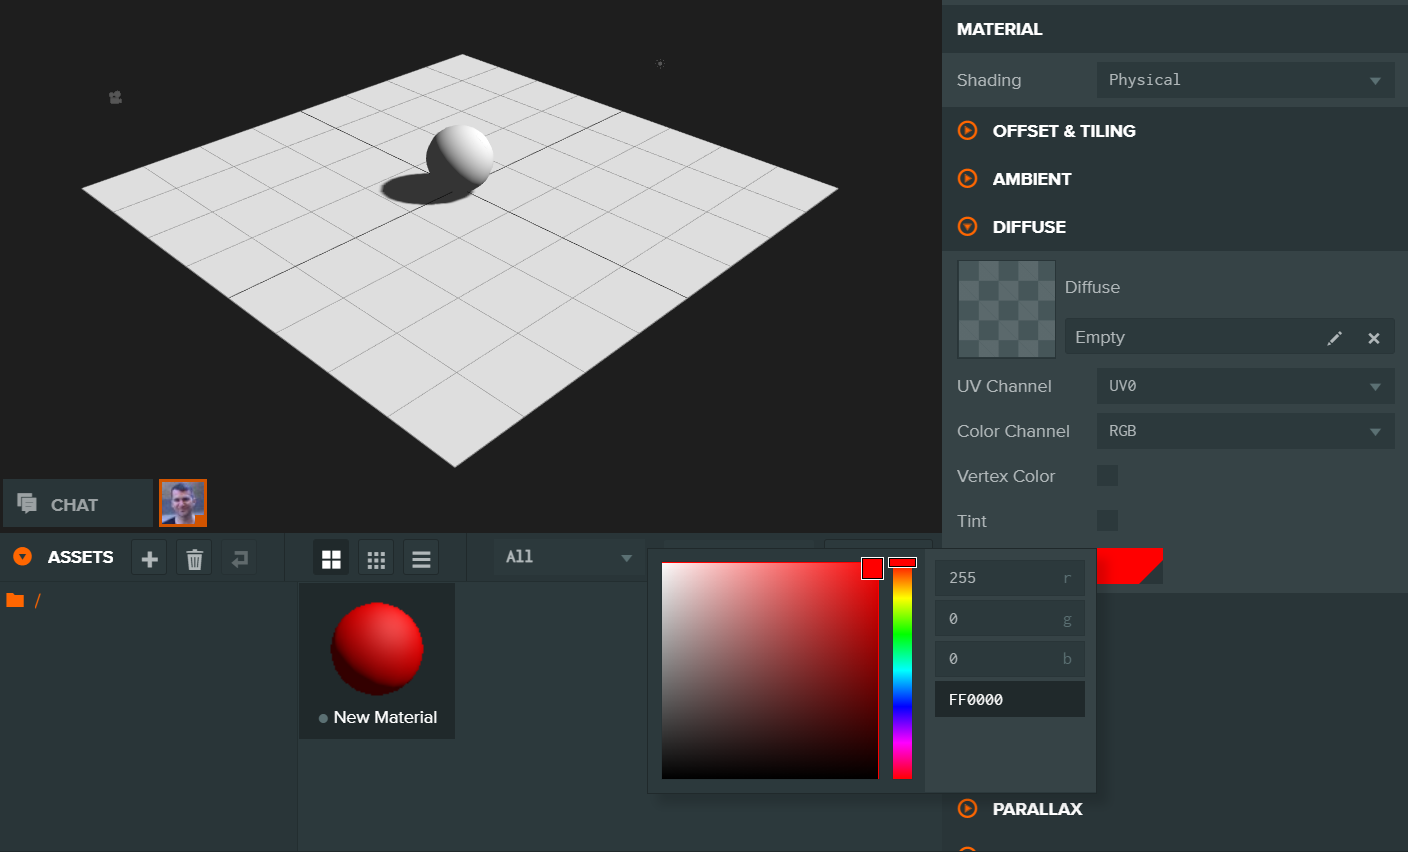The width and height of the screenshot is (1408, 852).
Task: Click the red channel value field 255
Action: [x=1009, y=578]
